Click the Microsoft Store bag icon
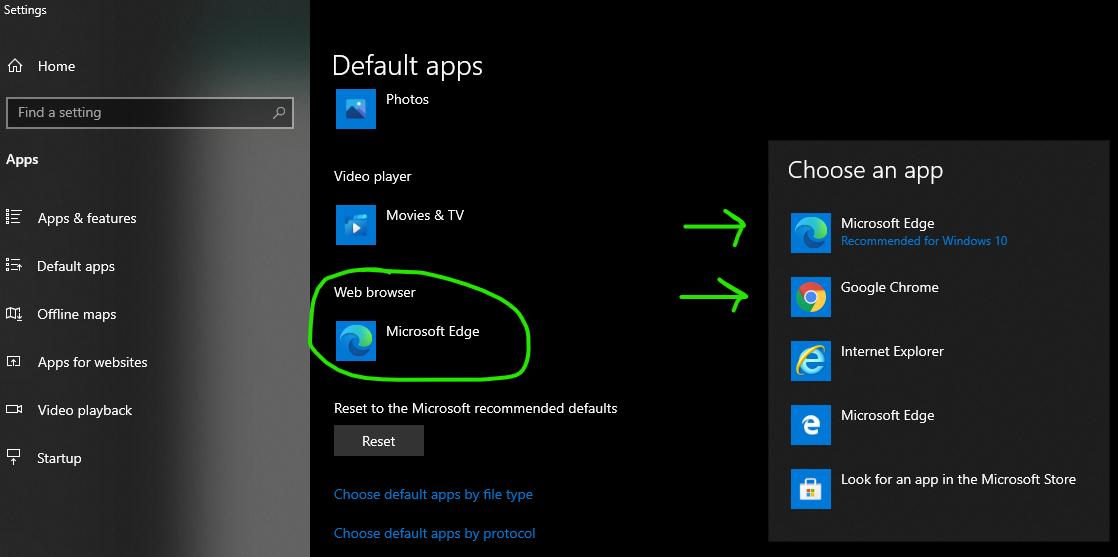Image resolution: width=1118 pixels, height=557 pixels. tap(811, 489)
